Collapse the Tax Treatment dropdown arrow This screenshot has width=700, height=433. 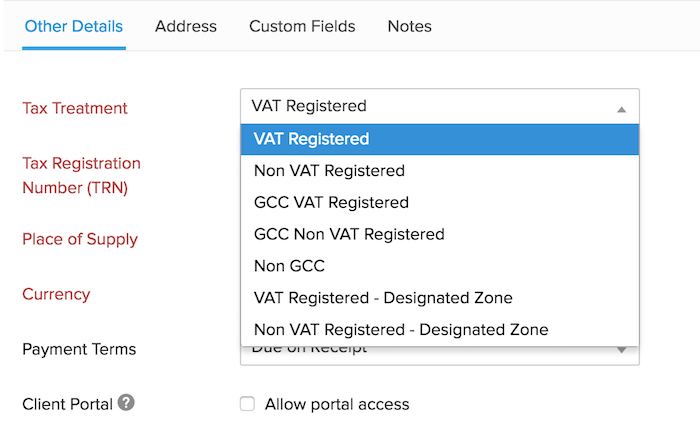point(621,108)
